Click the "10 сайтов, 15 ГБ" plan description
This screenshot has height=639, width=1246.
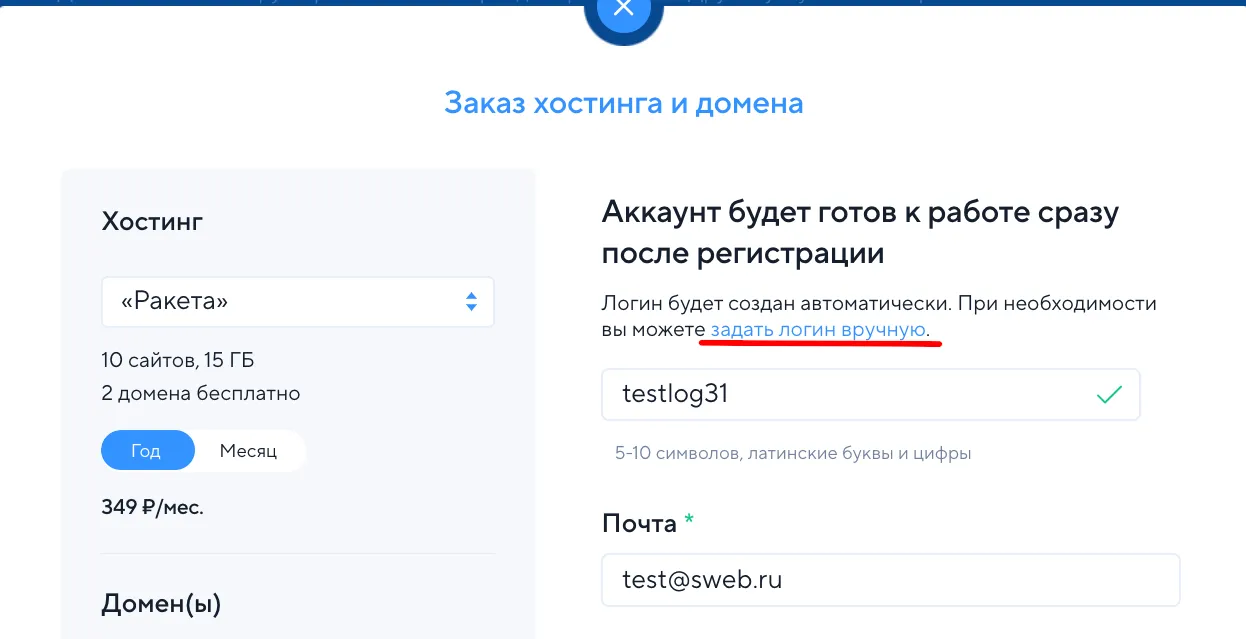(x=184, y=360)
